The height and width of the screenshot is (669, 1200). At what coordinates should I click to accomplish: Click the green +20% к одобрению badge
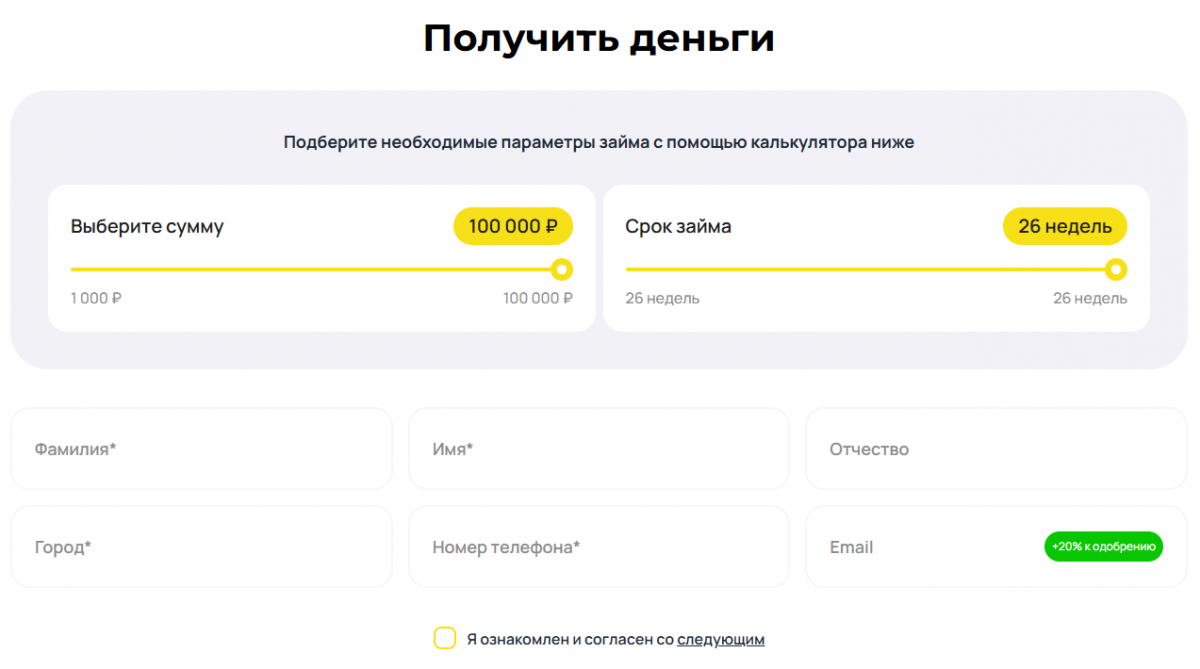pyautogui.click(x=1103, y=547)
